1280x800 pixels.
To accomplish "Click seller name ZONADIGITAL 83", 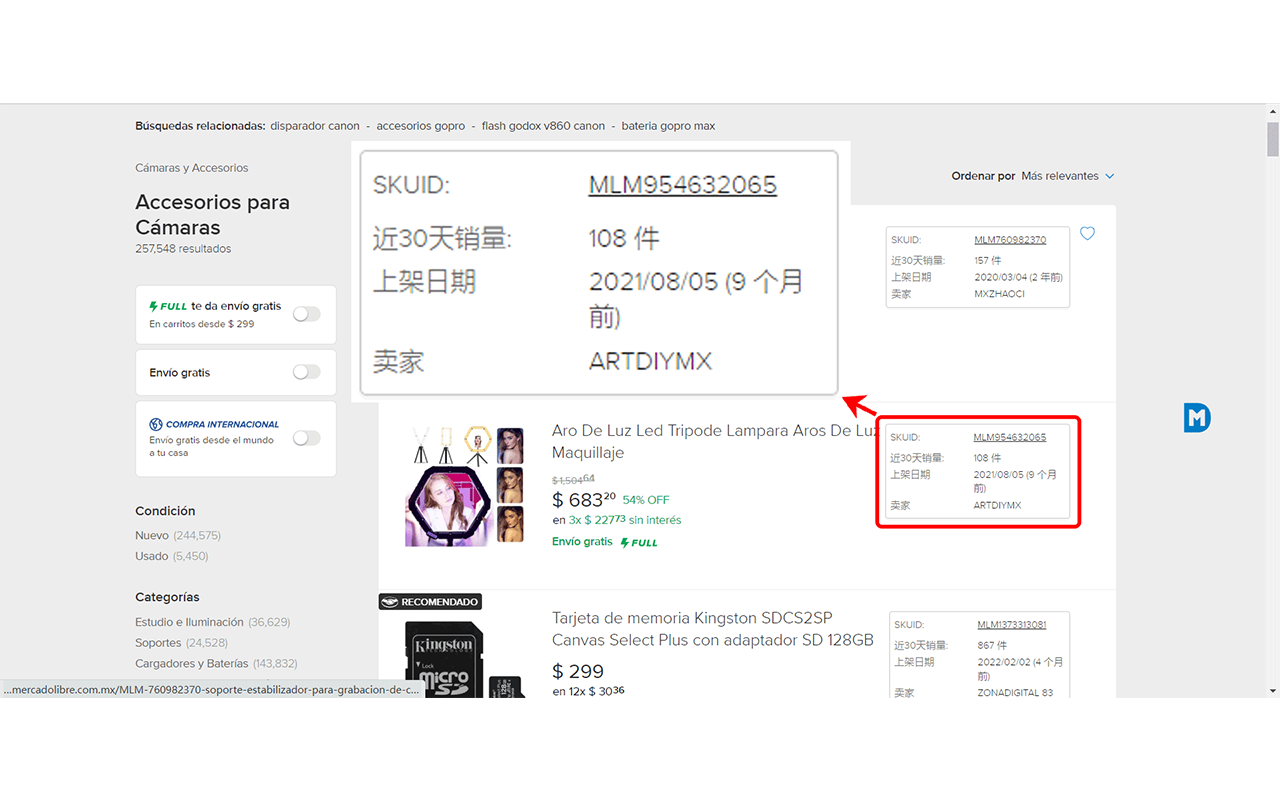I will pos(1015,692).
